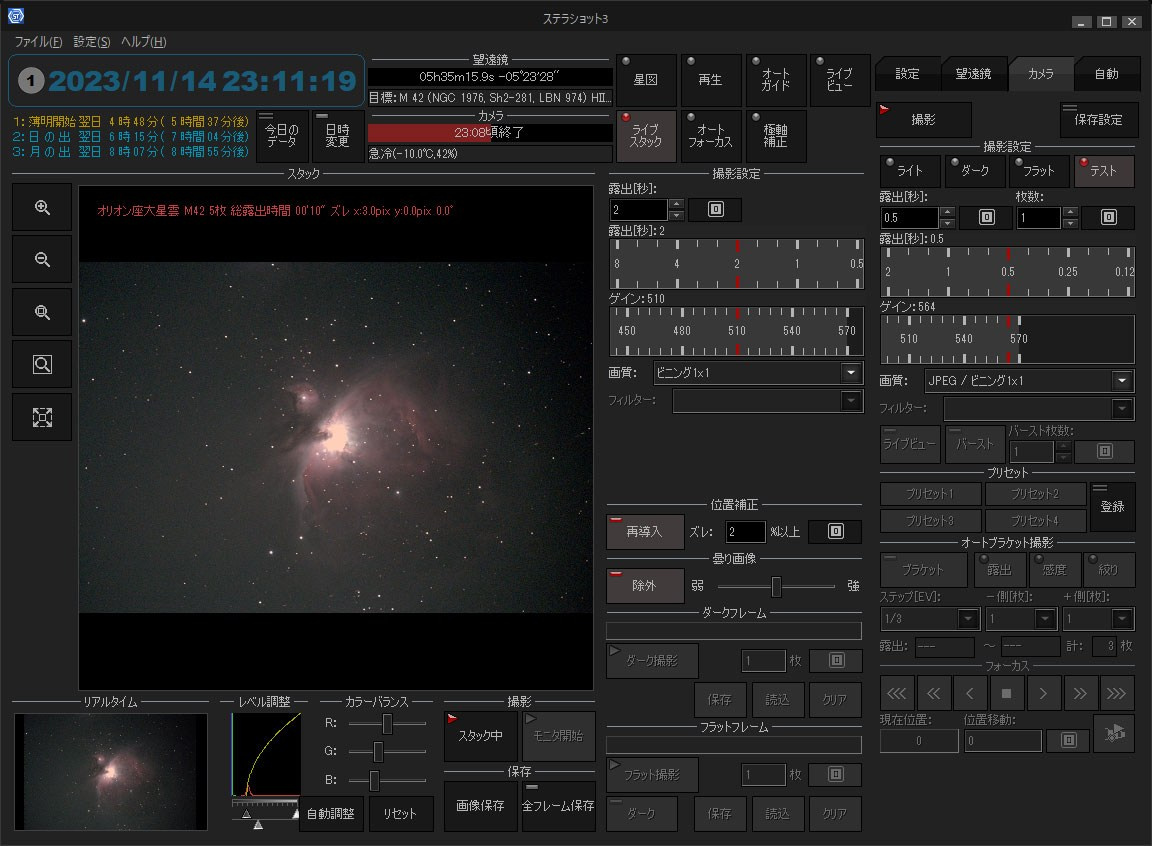Switch to the 望遠鏡 tab

[x=973, y=74]
